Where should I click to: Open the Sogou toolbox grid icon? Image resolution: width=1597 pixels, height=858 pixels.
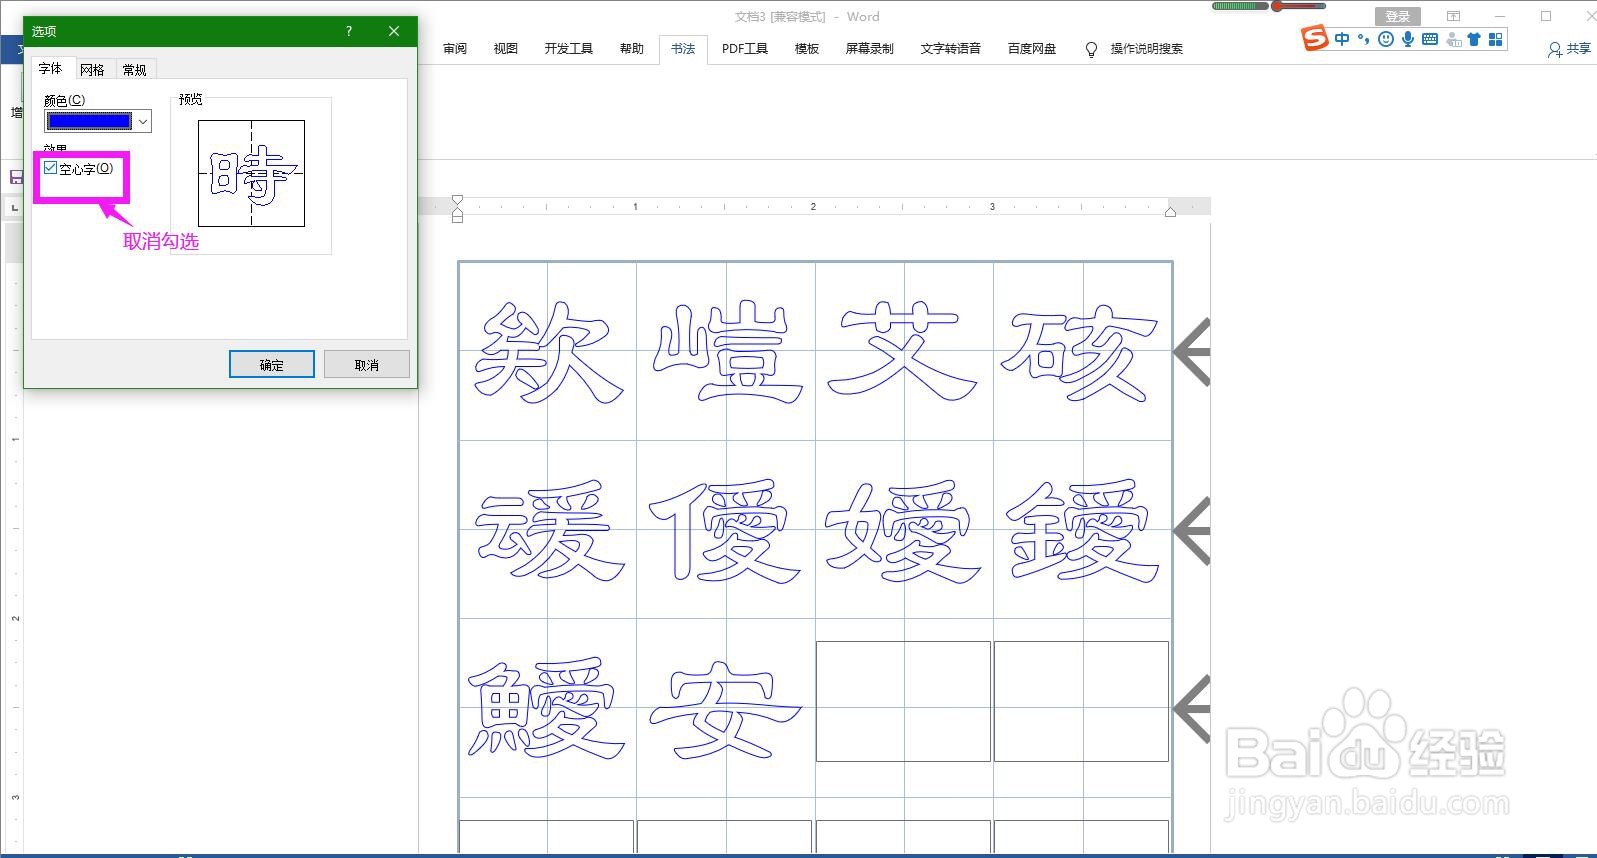click(1496, 39)
